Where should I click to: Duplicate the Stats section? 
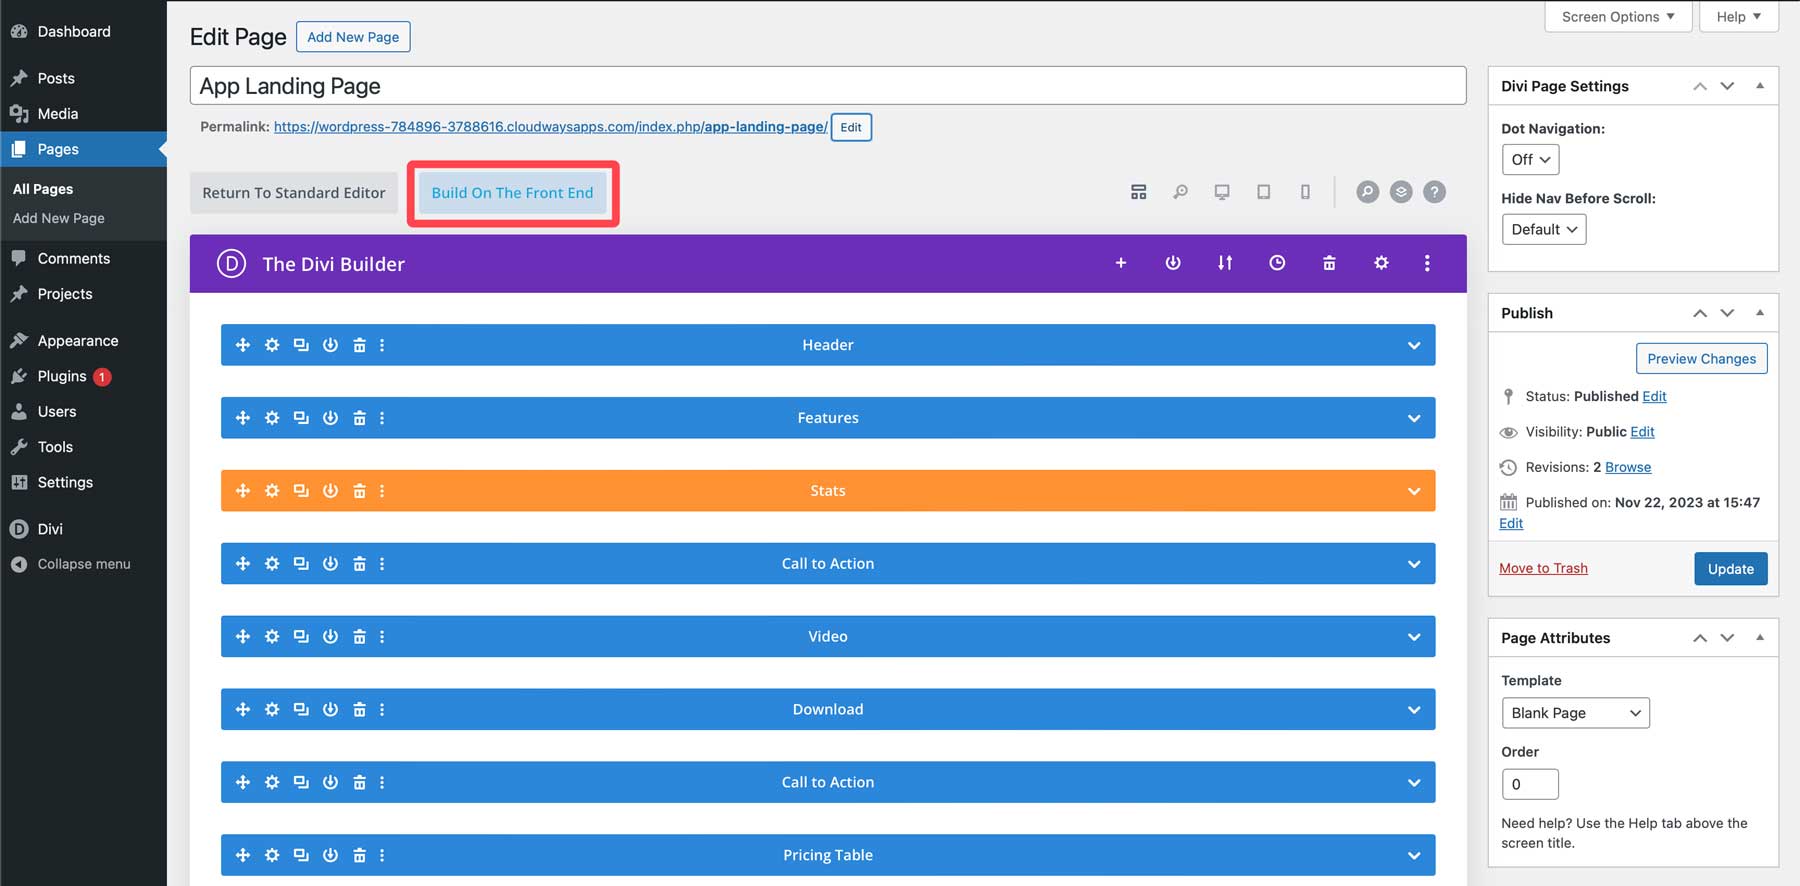(x=301, y=491)
